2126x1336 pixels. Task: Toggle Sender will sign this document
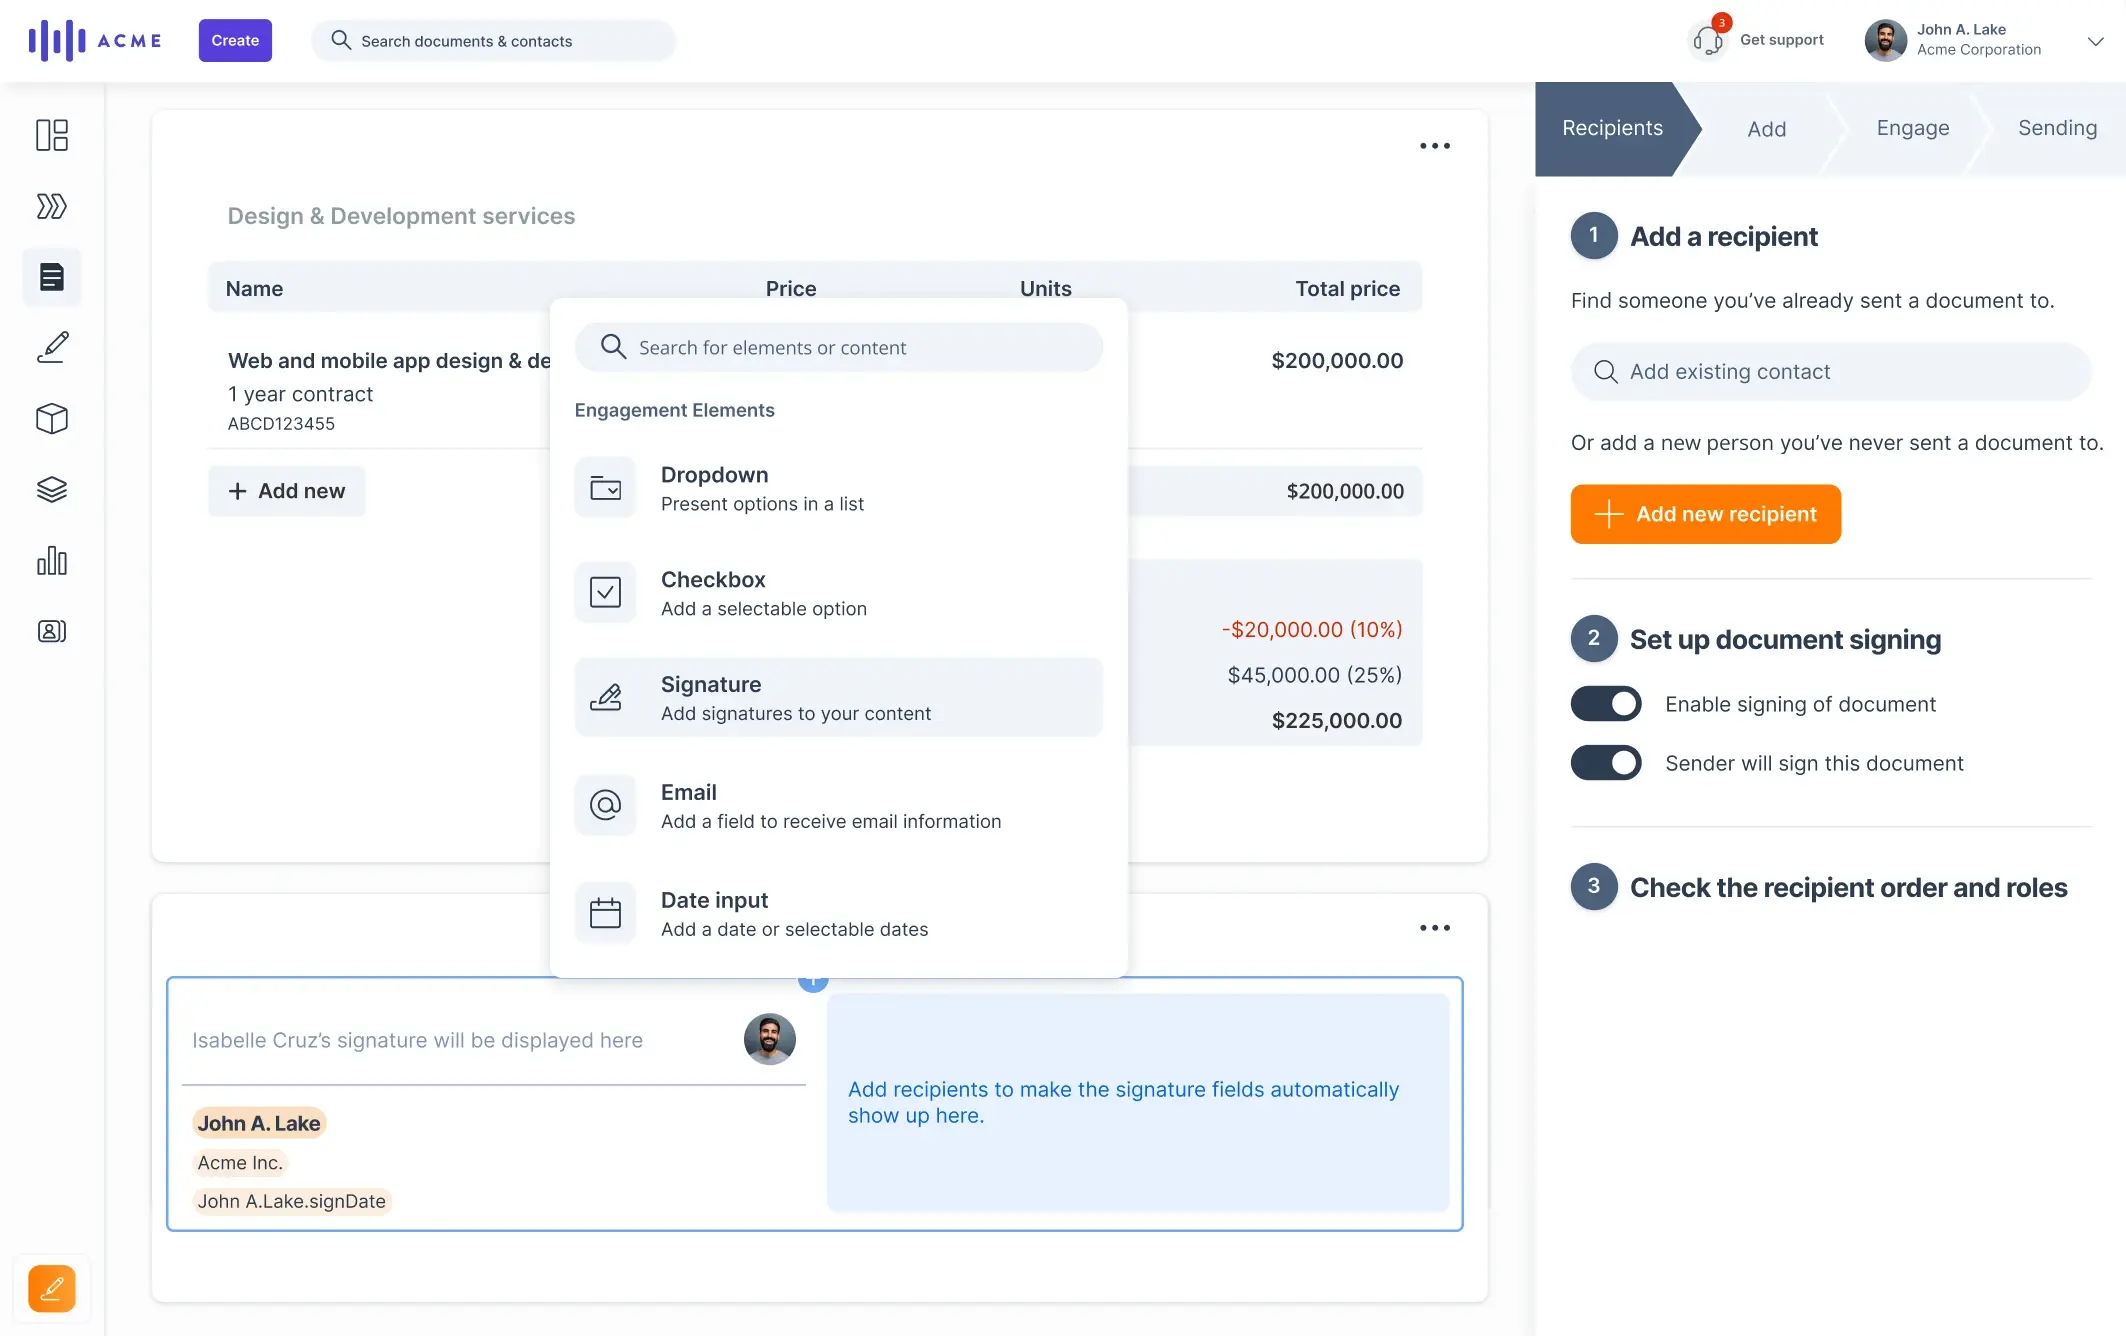(x=1606, y=763)
